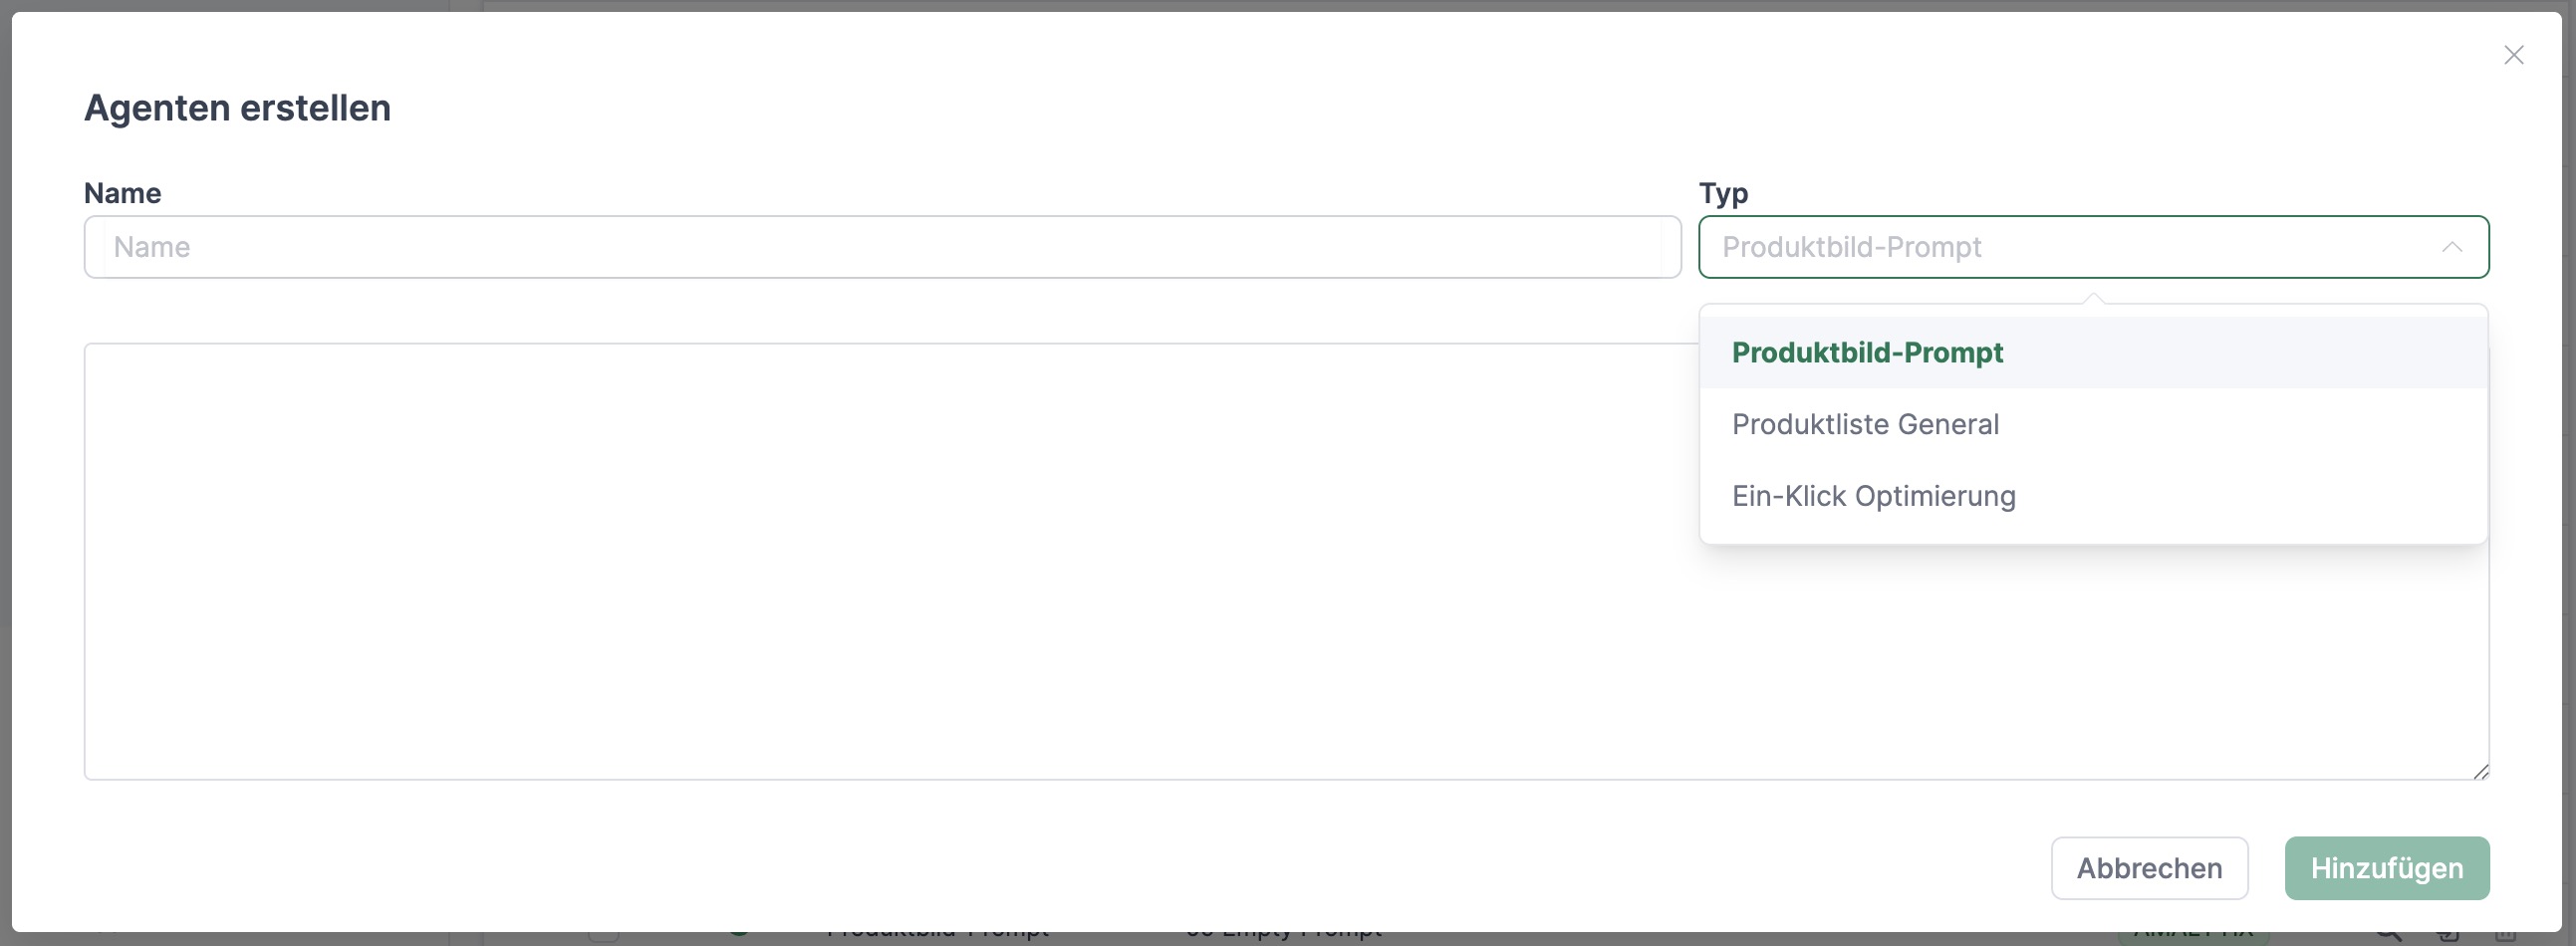Image resolution: width=2576 pixels, height=946 pixels.
Task: Click the duplicate icon in the background row
Action: (x=2447, y=936)
